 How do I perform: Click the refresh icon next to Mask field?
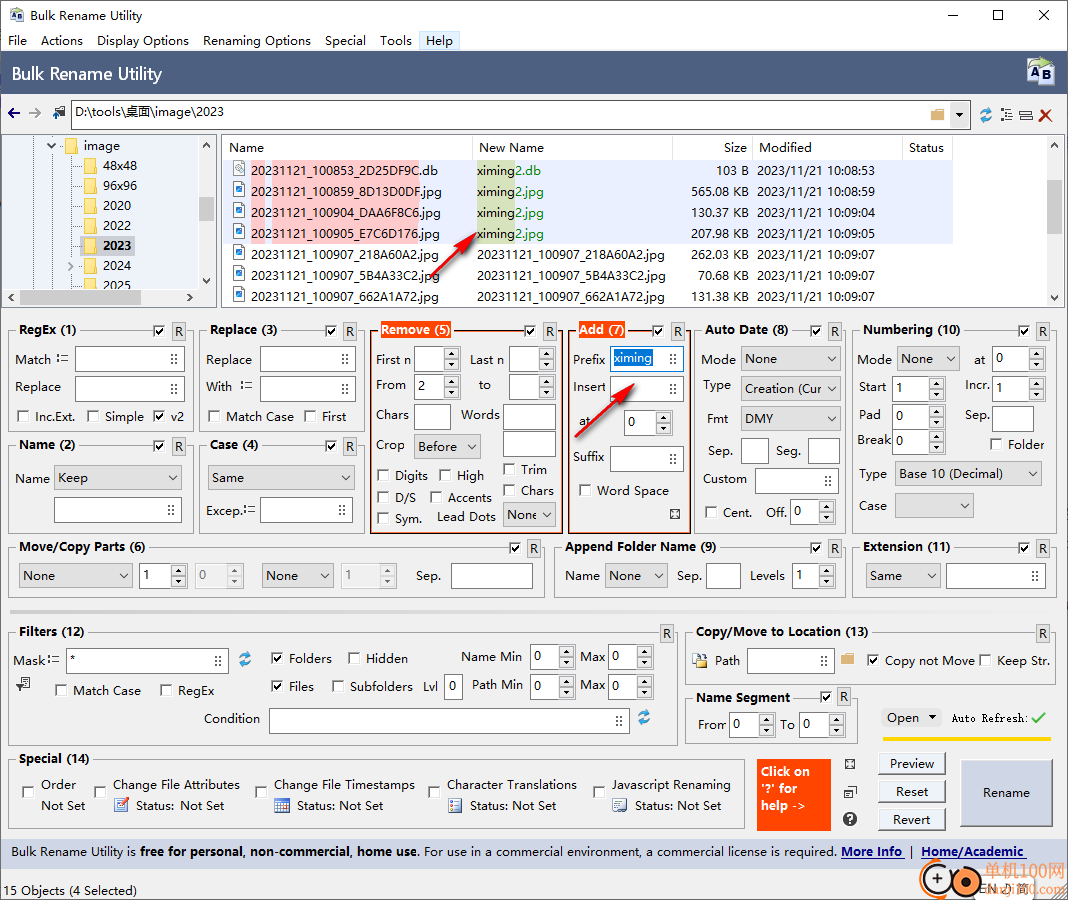point(245,659)
